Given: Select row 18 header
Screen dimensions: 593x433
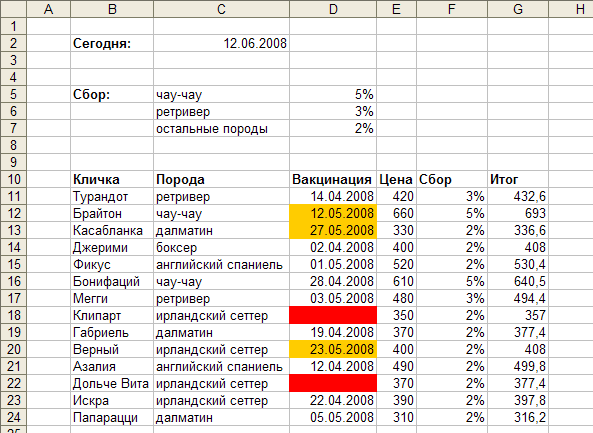Looking at the screenshot, I should [13, 315].
